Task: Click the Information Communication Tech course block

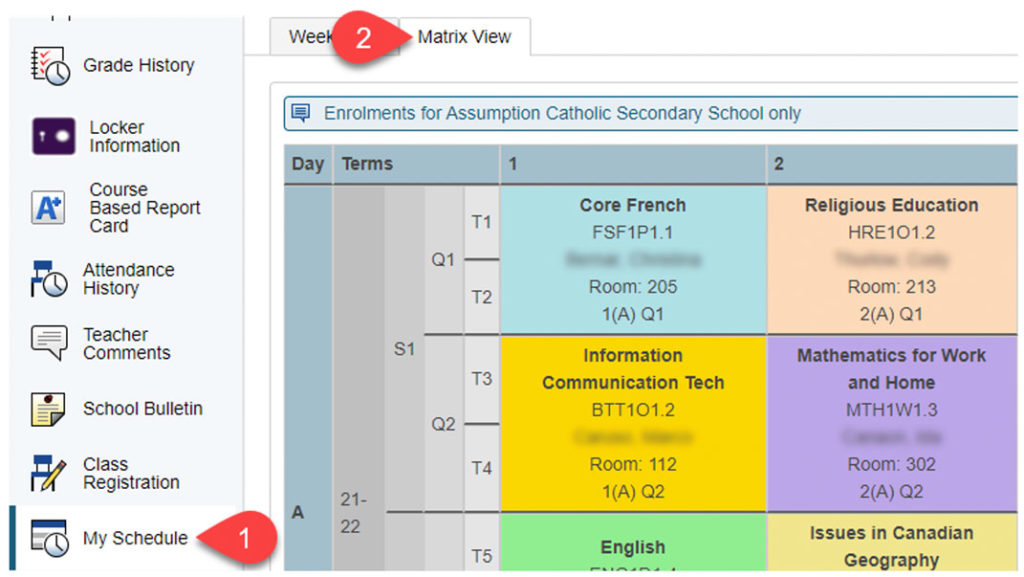Action: point(633,423)
